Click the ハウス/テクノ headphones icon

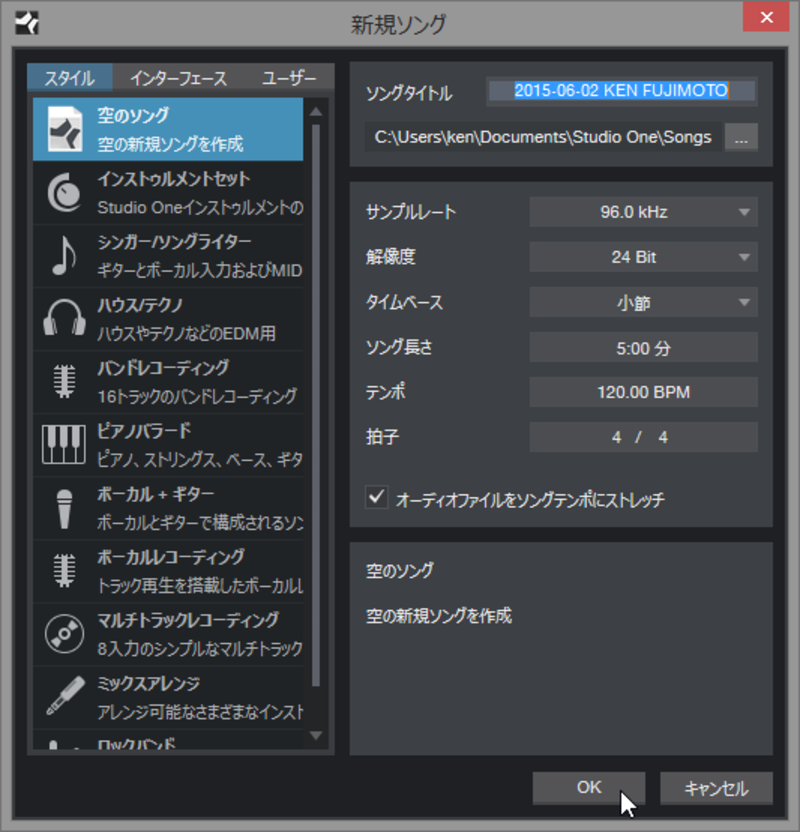coord(64,318)
